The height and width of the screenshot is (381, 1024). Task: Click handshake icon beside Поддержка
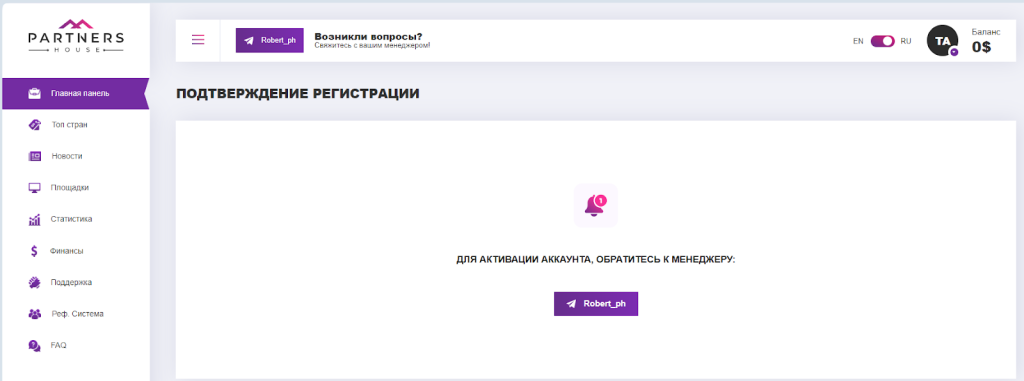[35, 282]
